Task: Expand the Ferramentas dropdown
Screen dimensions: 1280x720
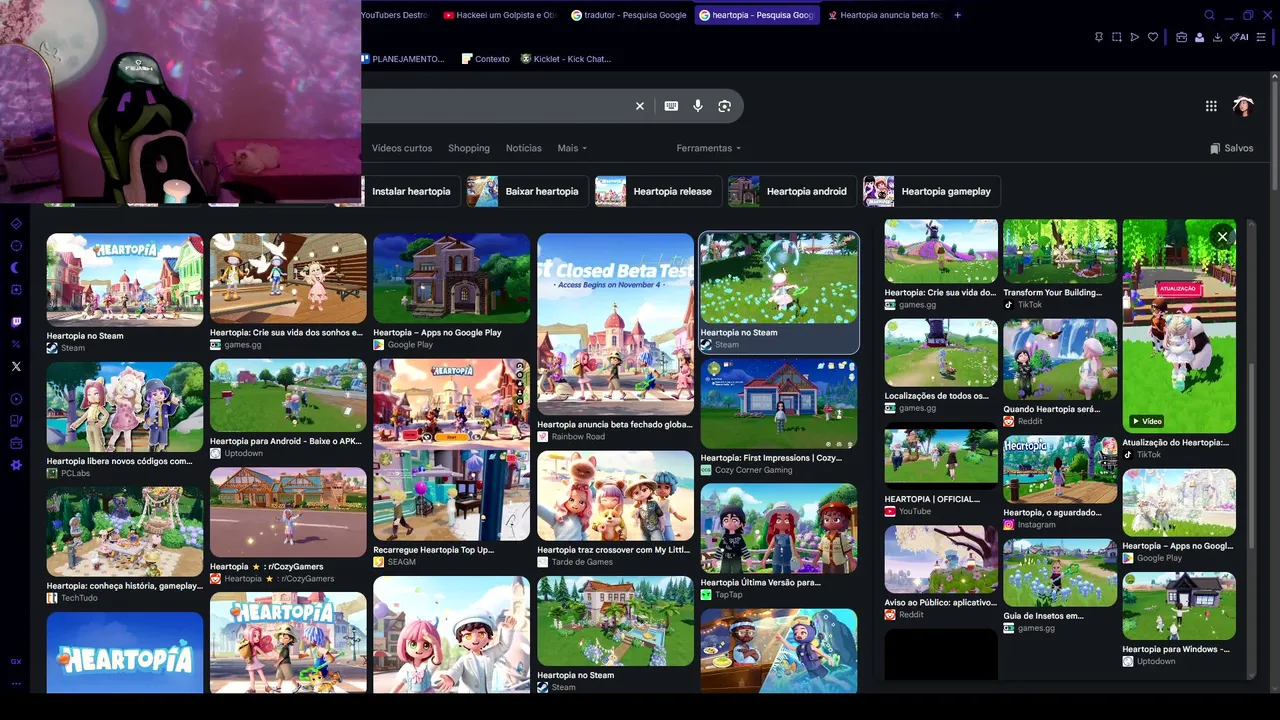Action: point(709,148)
